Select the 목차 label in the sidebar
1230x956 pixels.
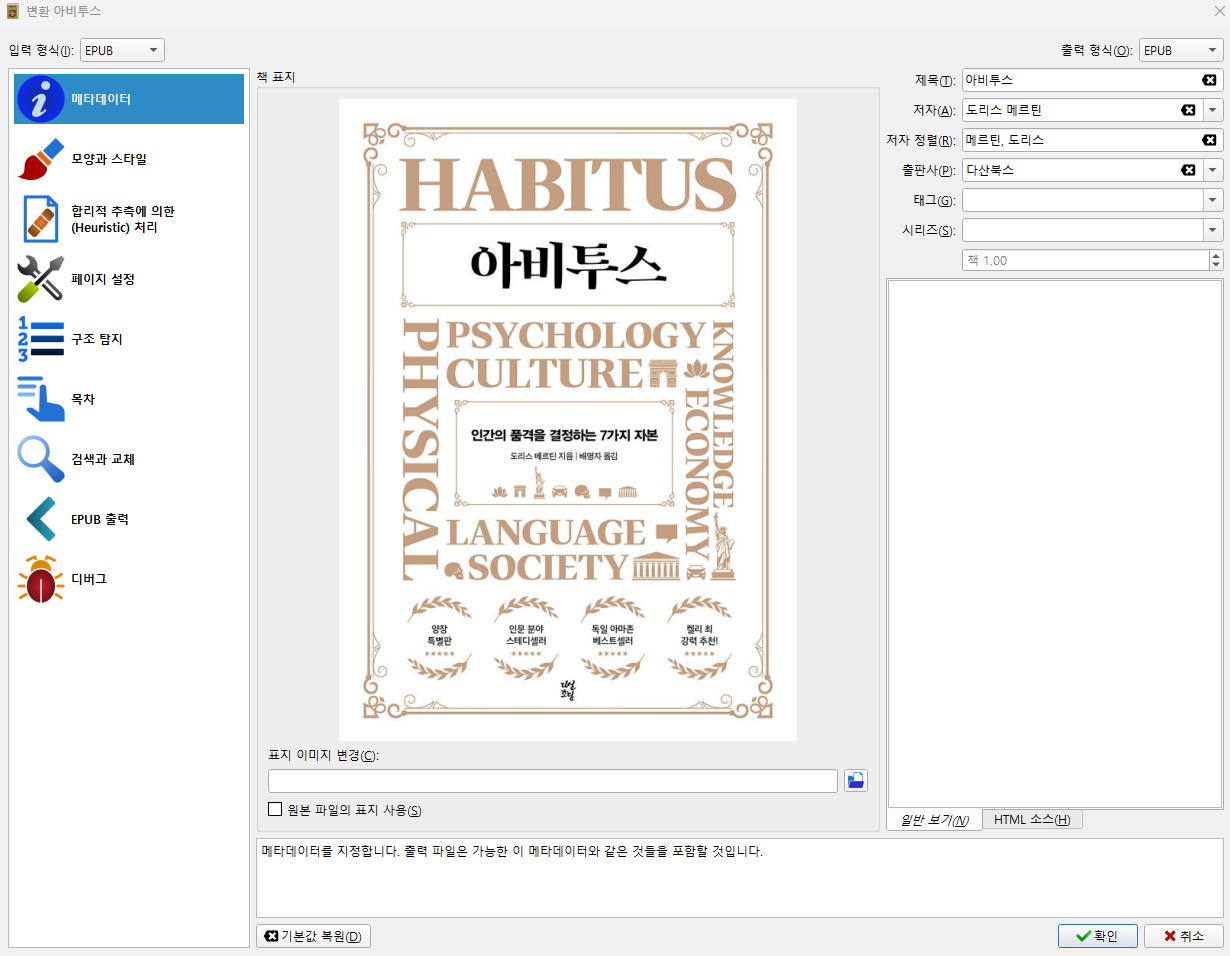click(x=83, y=399)
